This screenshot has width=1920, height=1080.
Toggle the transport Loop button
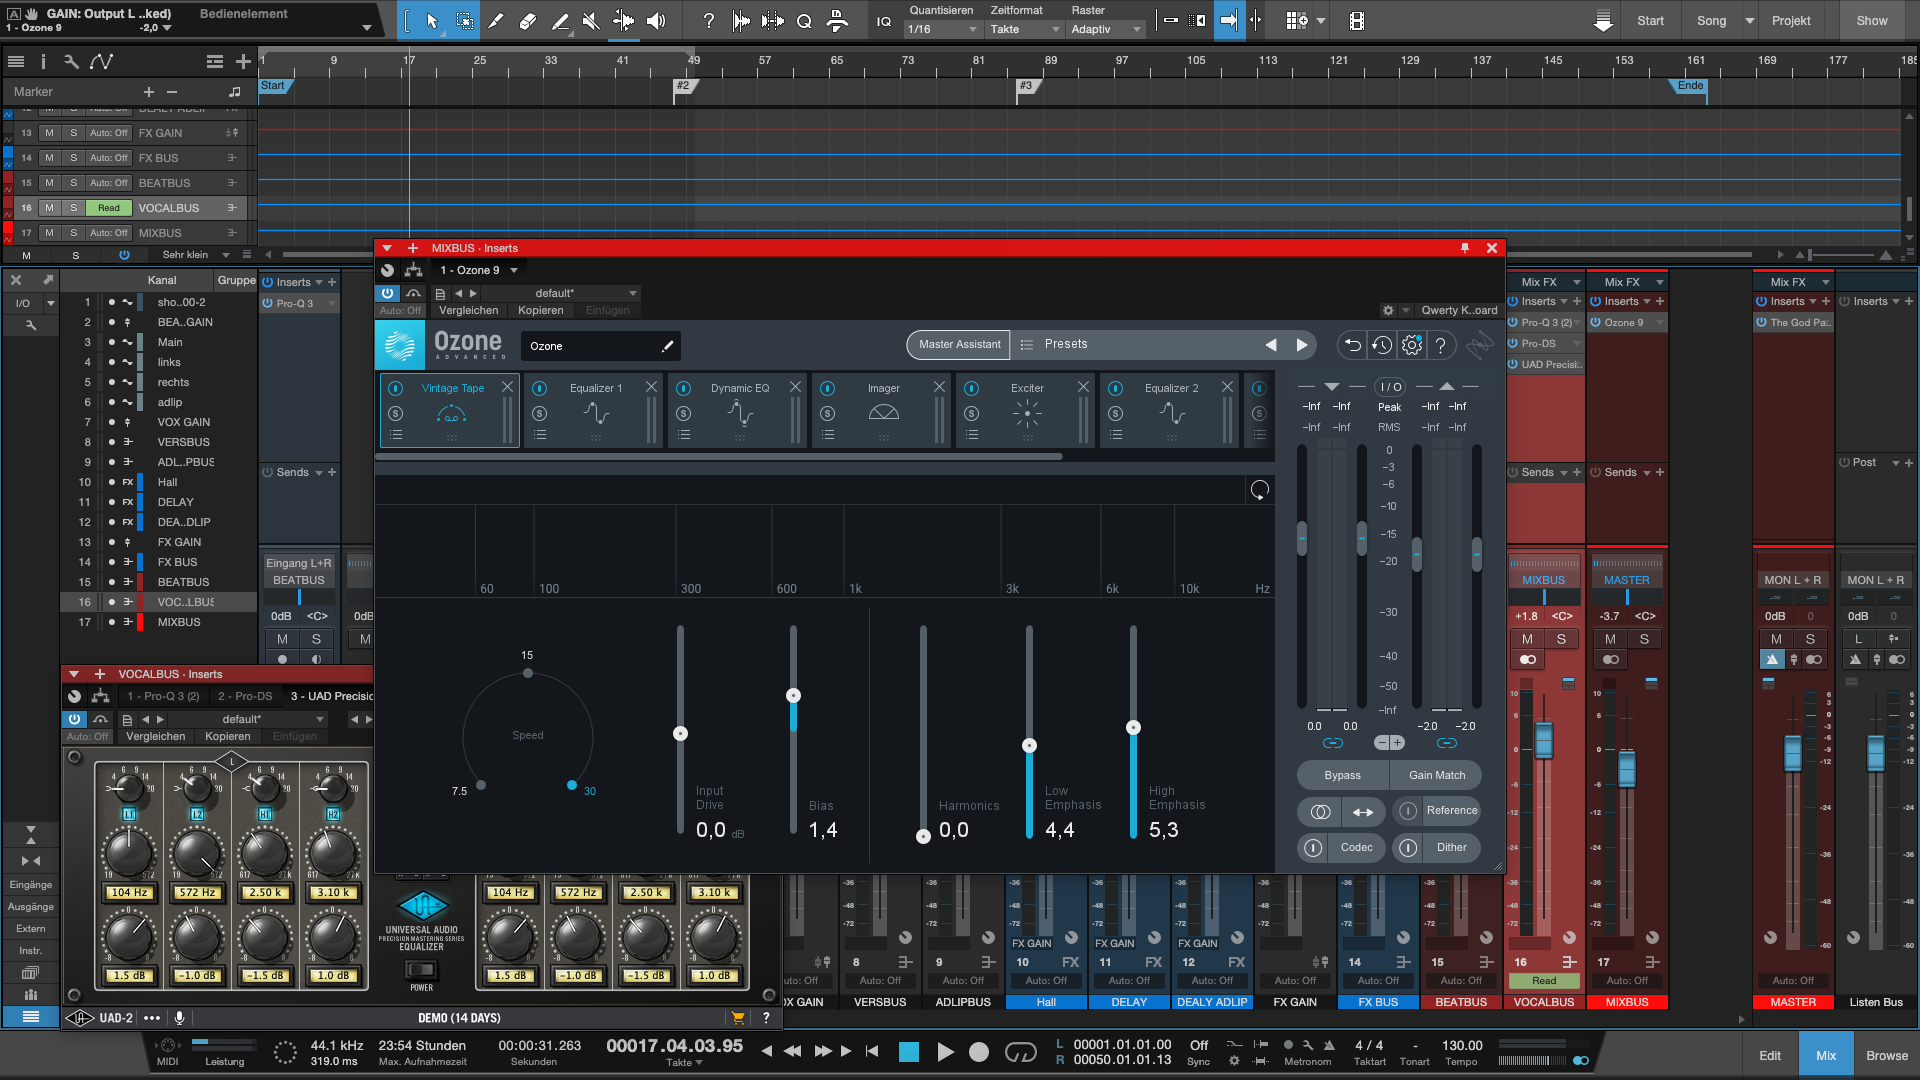(1021, 1052)
